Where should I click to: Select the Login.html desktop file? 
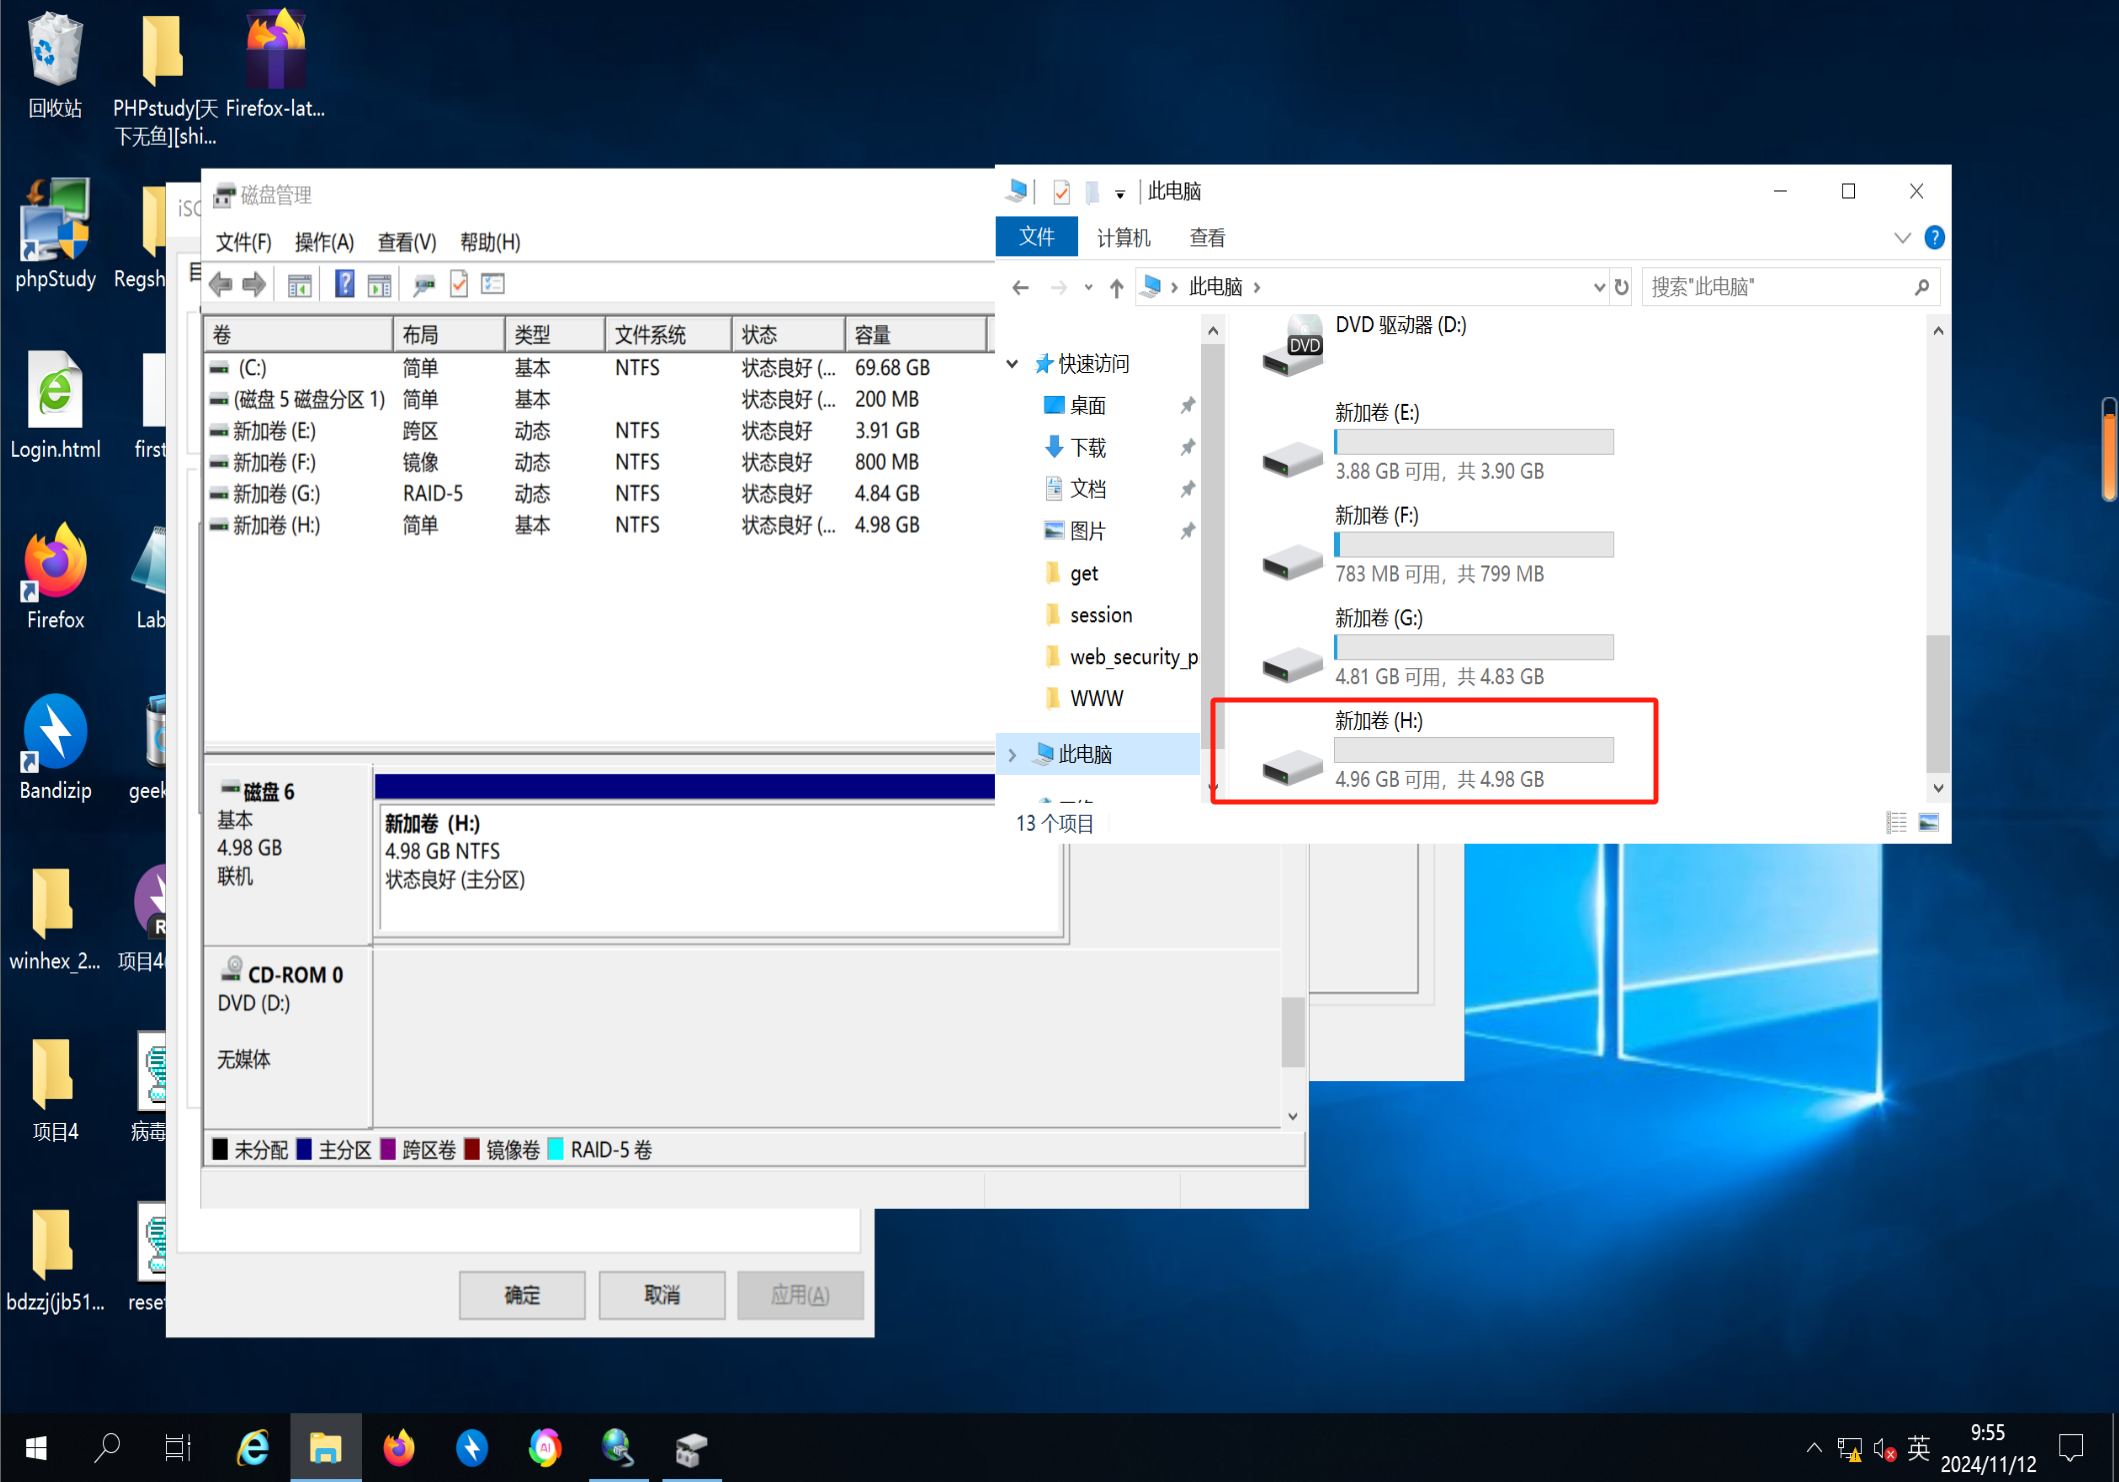pos(55,405)
